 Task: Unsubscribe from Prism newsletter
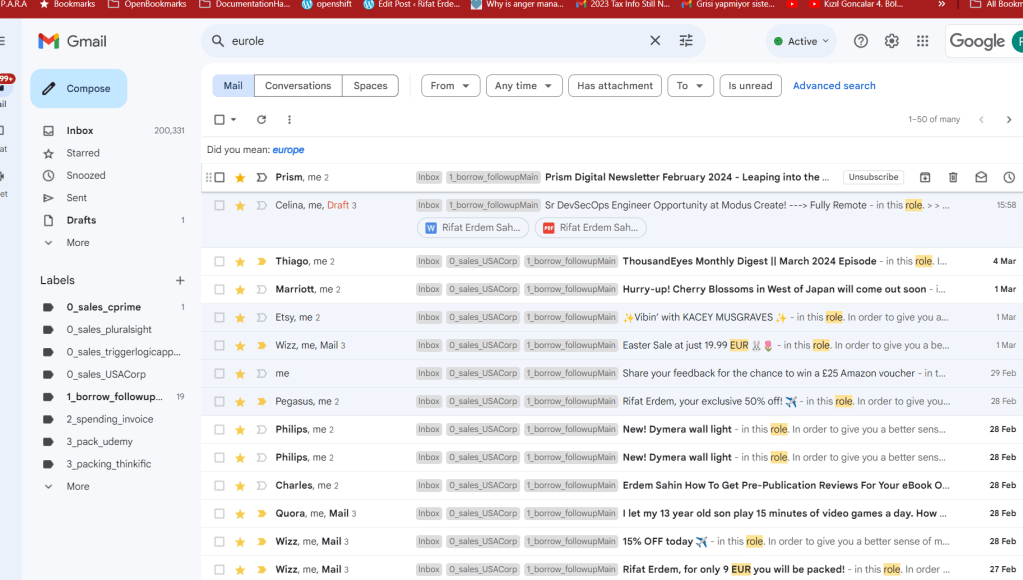pyautogui.click(x=873, y=177)
